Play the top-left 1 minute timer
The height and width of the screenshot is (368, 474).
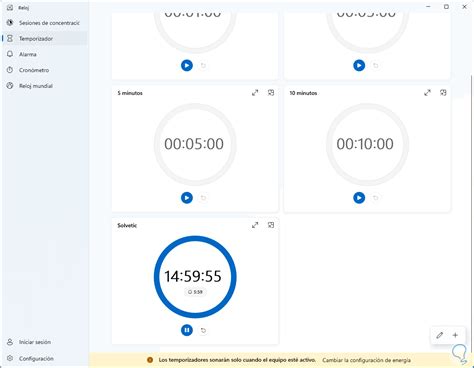[x=187, y=65]
